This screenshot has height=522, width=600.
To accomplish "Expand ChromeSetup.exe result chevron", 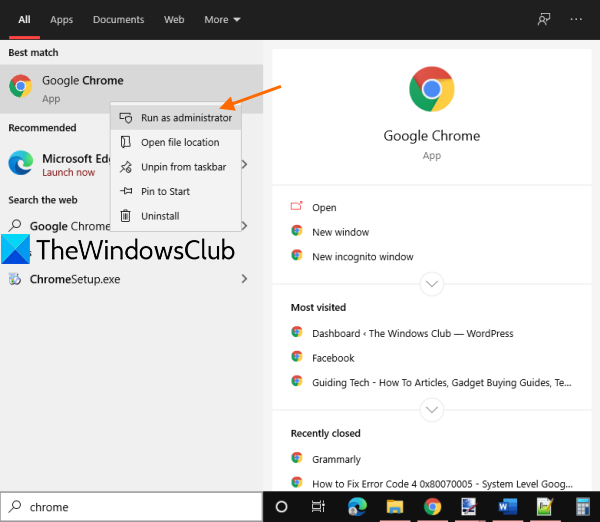I will [x=244, y=279].
